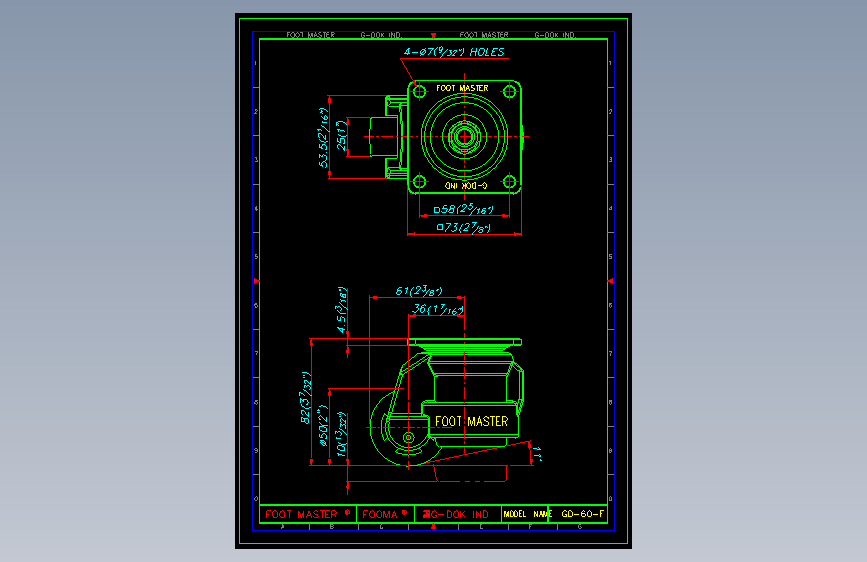Click the FOOMA ® title block cell
The height and width of the screenshot is (562, 867).
[385, 514]
